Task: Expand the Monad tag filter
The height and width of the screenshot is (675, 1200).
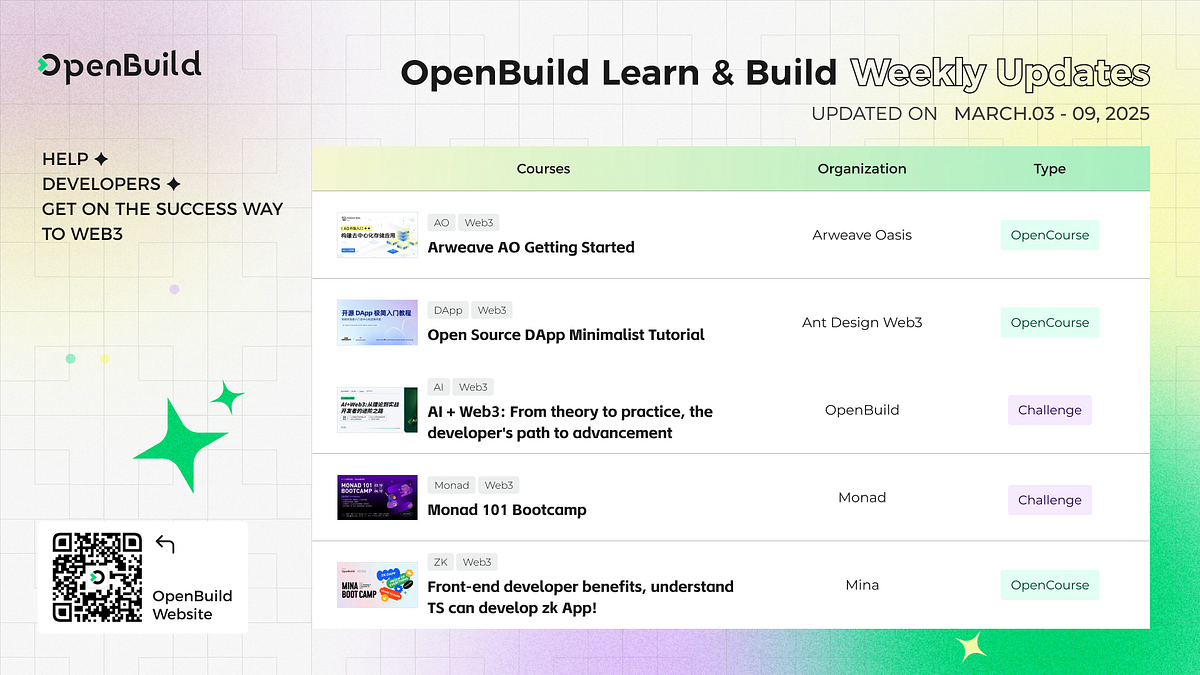Action: click(451, 484)
